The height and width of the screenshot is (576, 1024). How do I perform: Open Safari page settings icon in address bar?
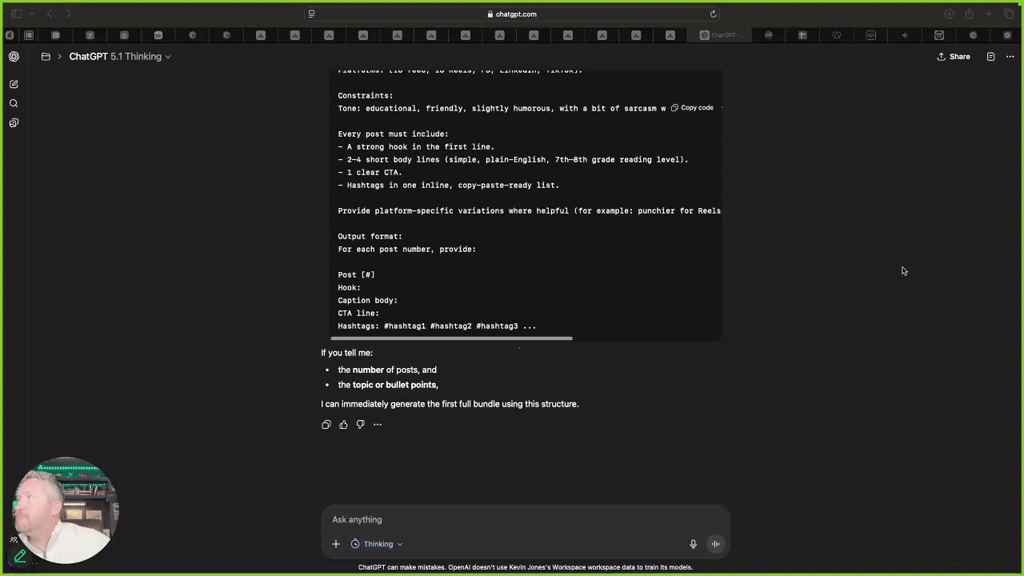[x=312, y=14]
